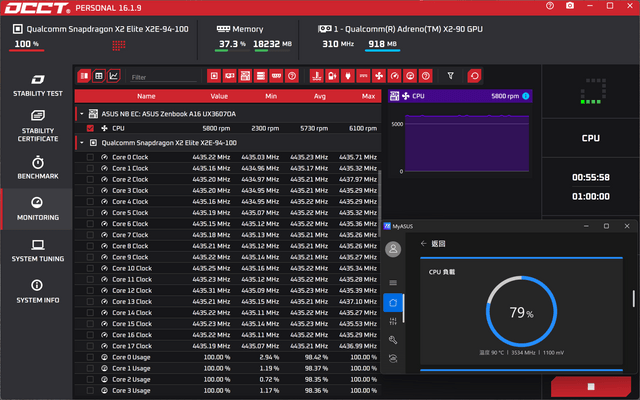The width and height of the screenshot is (640, 400).
Task: Toggle the CPU sensor source filter
Action: tap(214, 76)
